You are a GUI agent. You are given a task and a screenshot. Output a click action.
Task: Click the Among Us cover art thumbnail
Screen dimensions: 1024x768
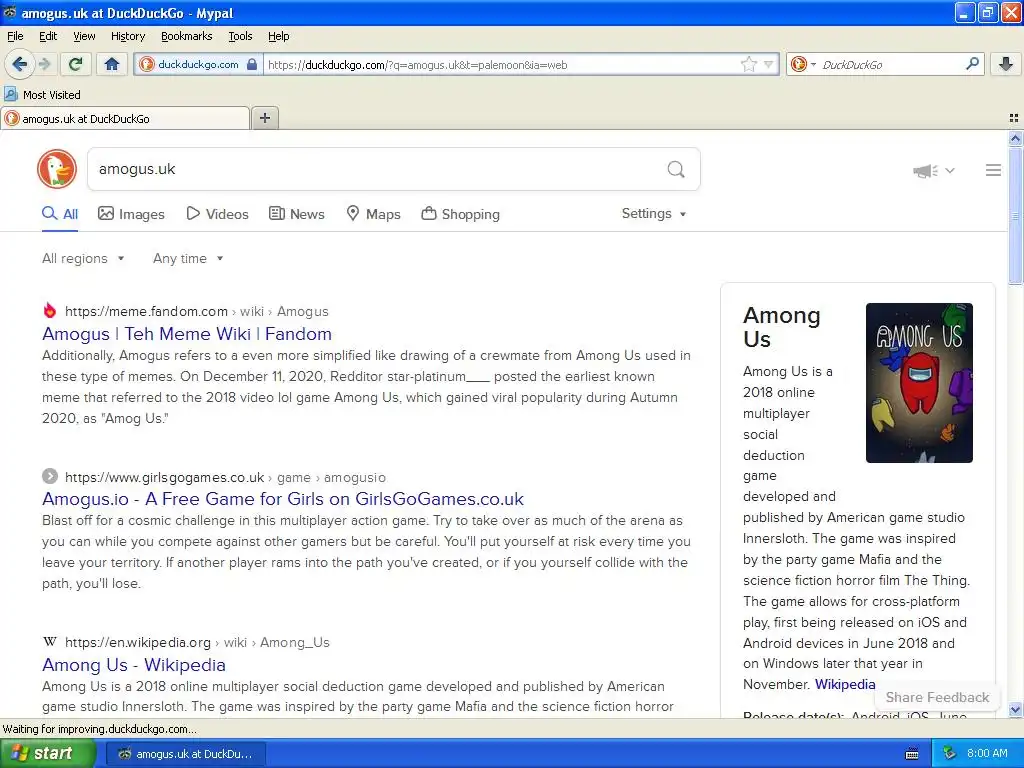pyautogui.click(x=919, y=383)
